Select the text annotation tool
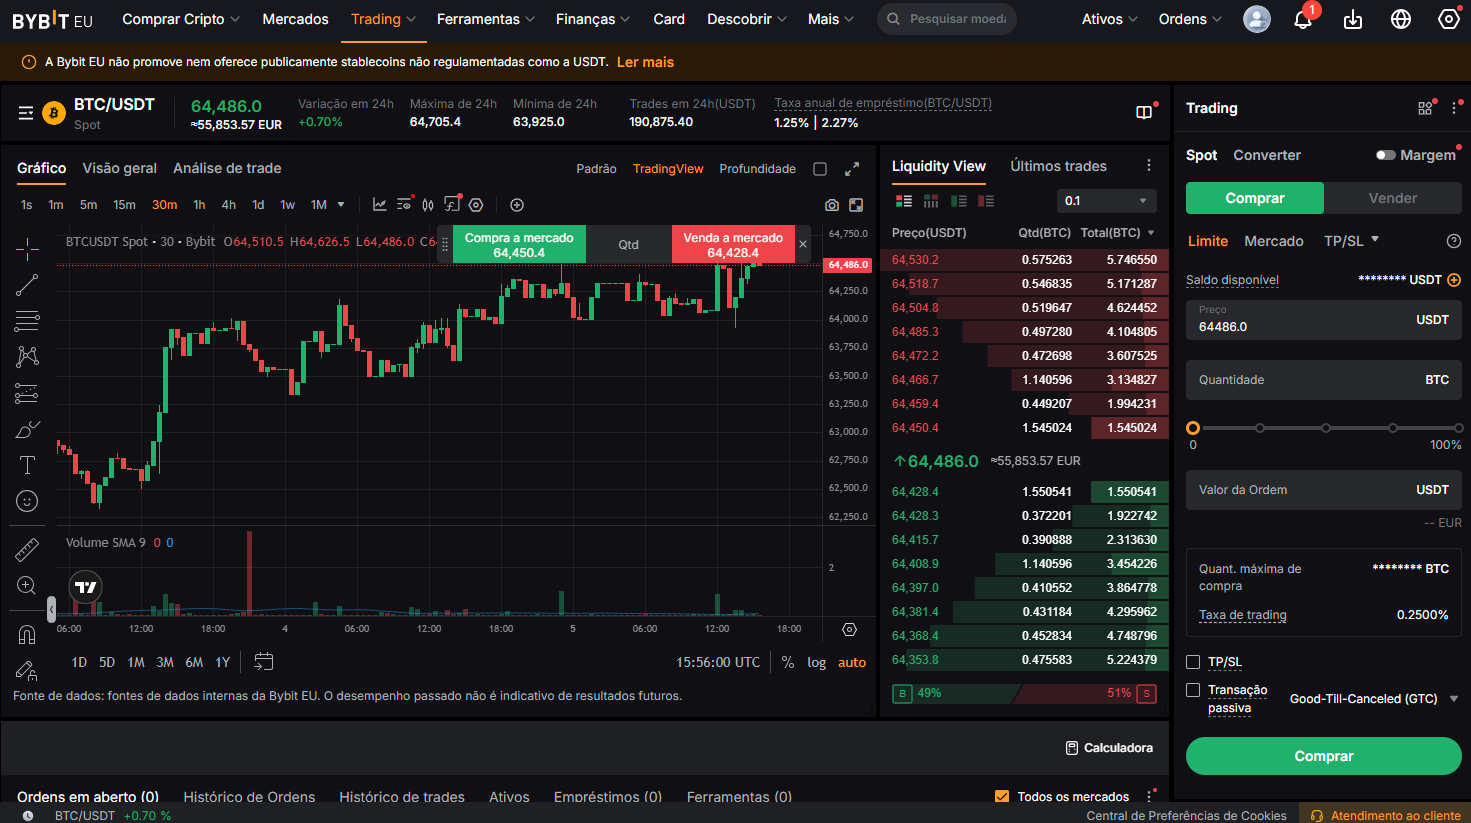The width and height of the screenshot is (1471, 823). point(27,465)
